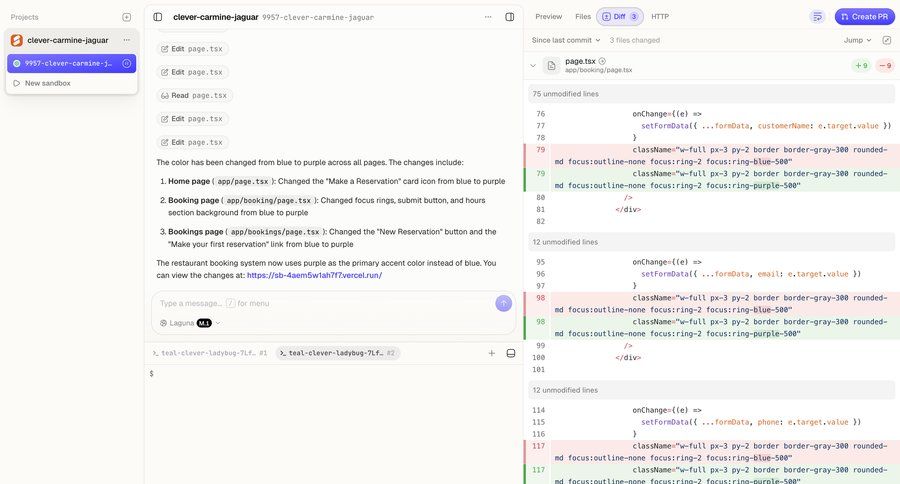This screenshot has width=900, height=484.
Task: Click the slash menu shortcut hint
Action: point(230,303)
